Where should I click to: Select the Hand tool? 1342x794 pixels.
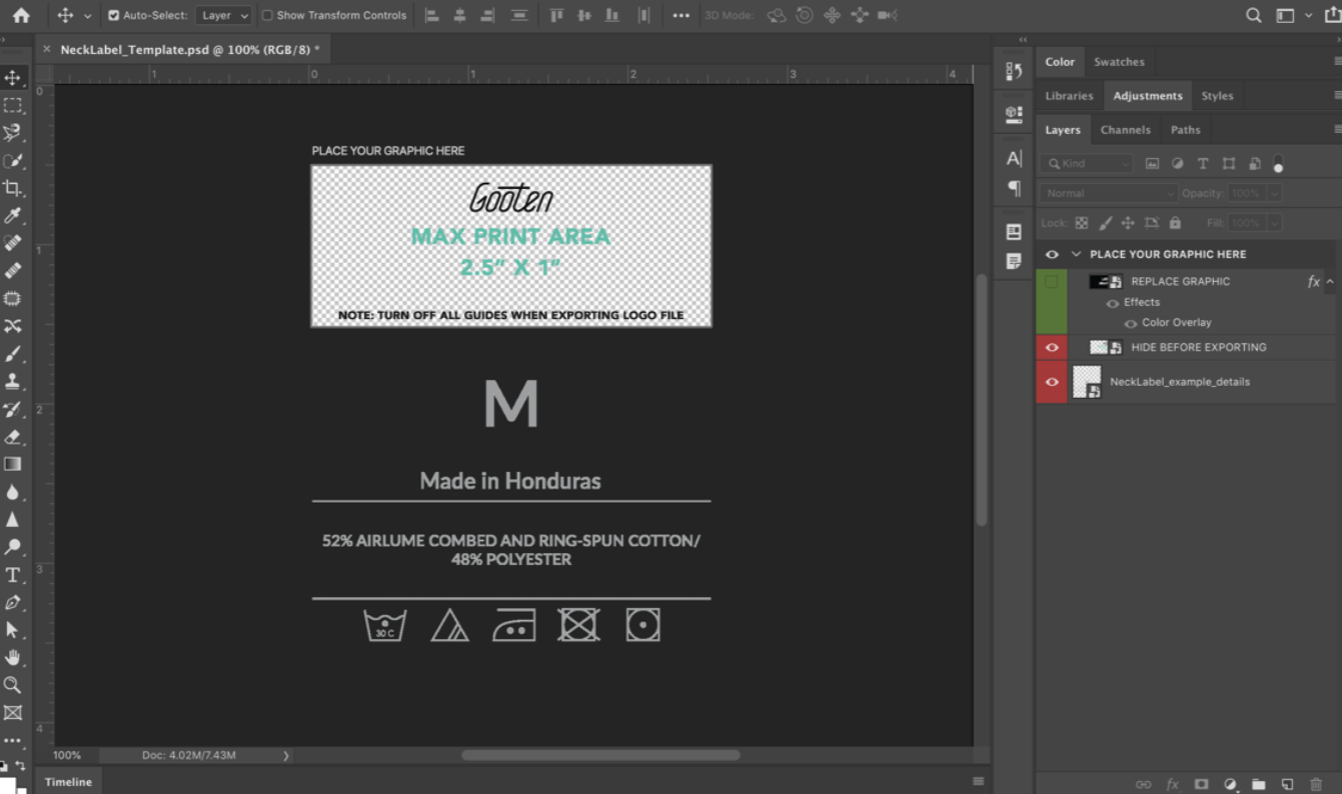[12, 658]
